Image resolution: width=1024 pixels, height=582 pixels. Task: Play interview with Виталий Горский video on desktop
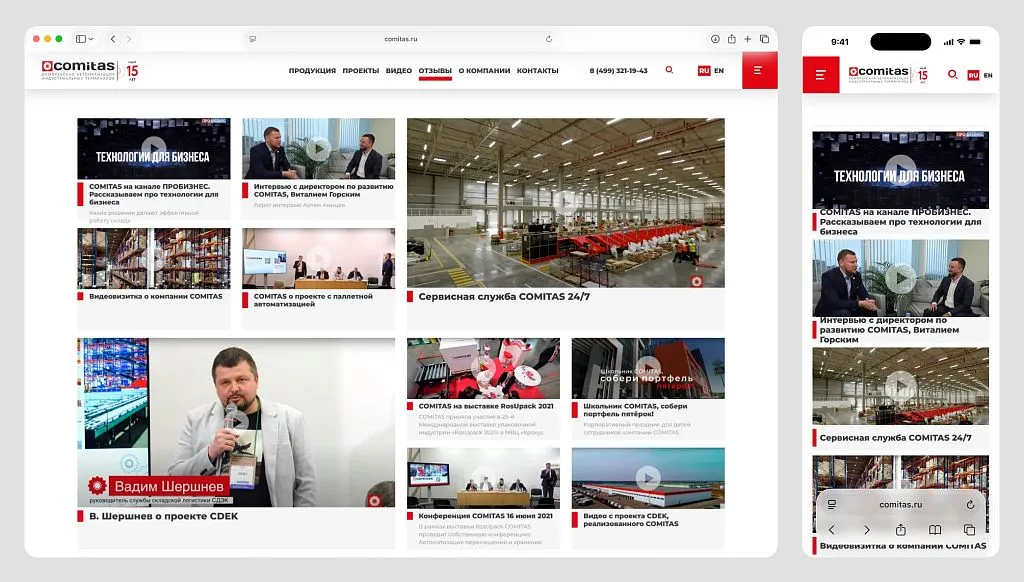tap(318, 148)
